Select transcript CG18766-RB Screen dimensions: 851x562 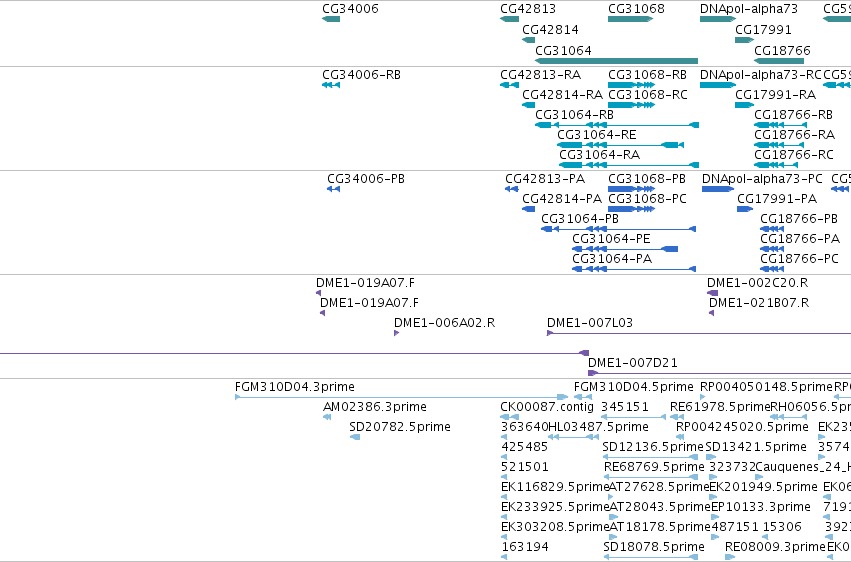(x=793, y=115)
